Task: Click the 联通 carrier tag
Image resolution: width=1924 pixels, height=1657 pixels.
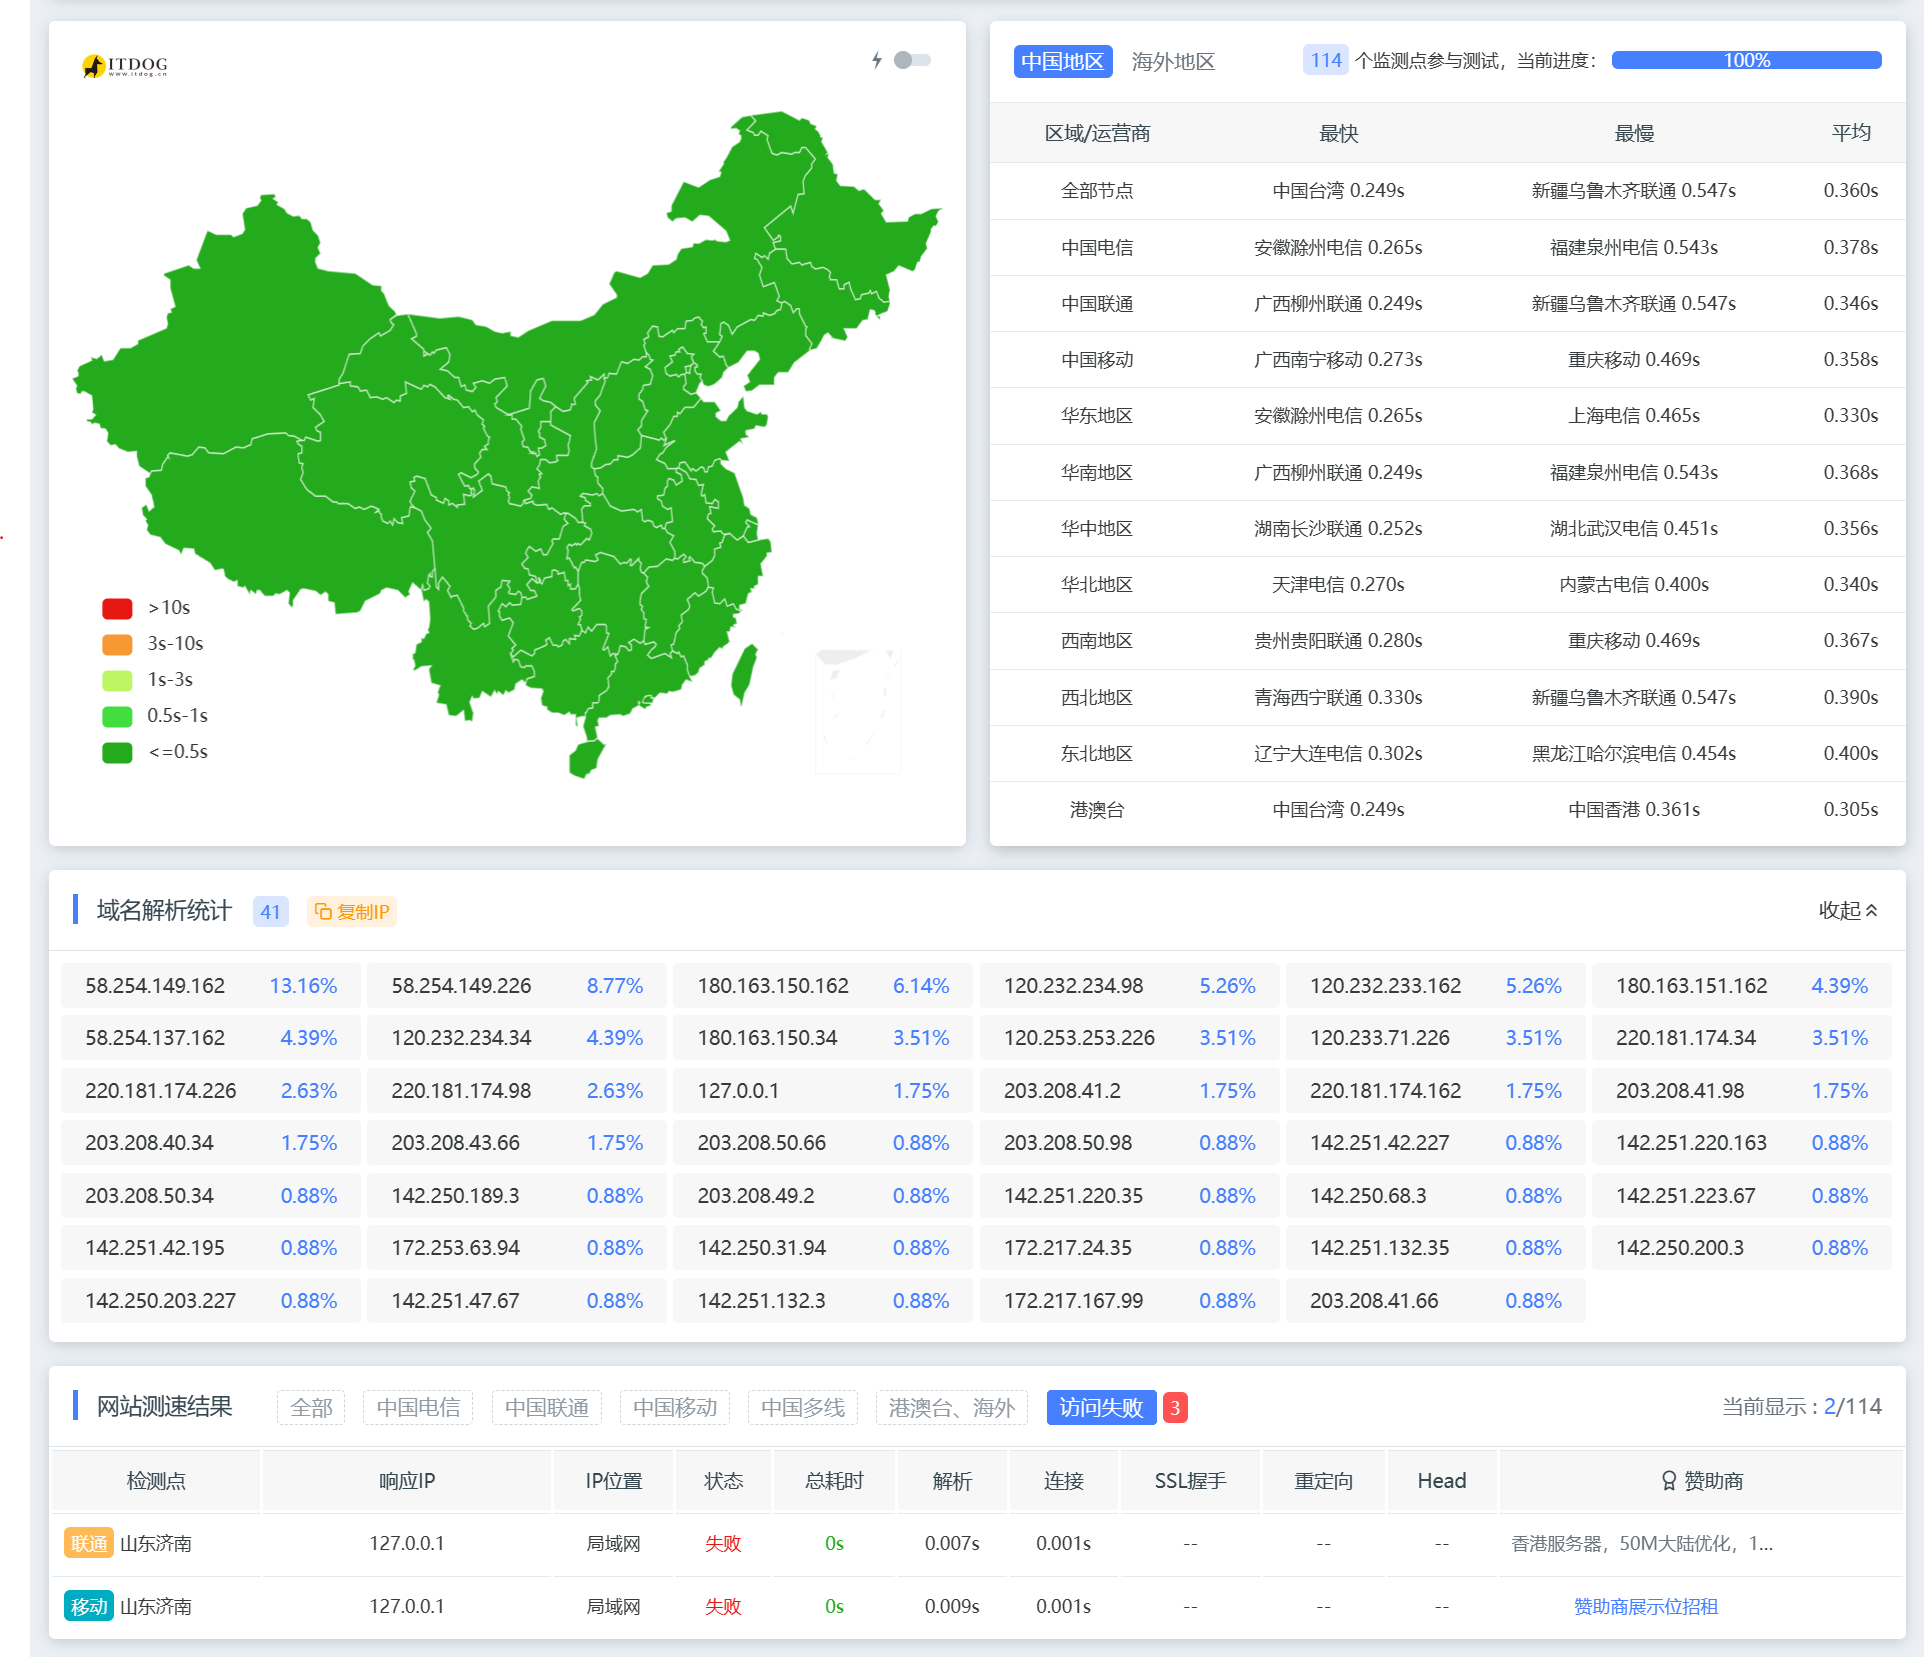Action: (89, 1543)
